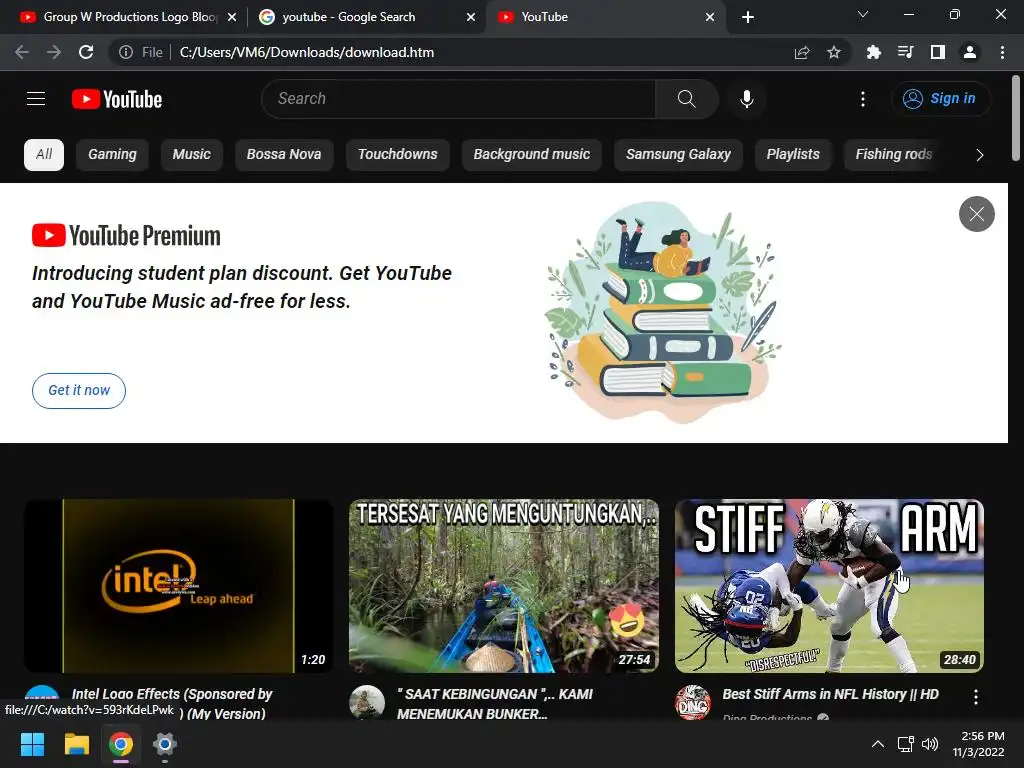Image resolution: width=1024 pixels, height=768 pixels.
Task: Click the YouTube logo
Action: [x=117, y=99]
